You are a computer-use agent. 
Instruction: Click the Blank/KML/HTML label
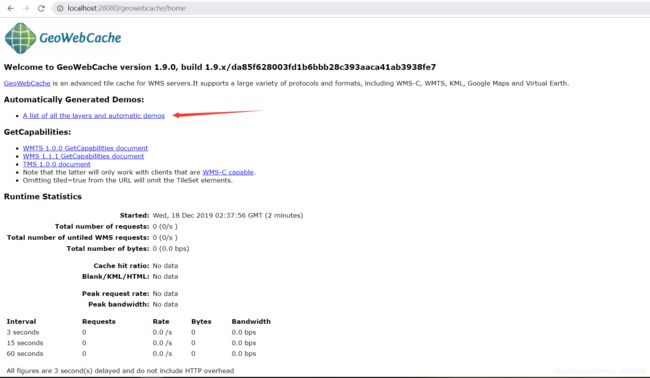(x=116, y=276)
